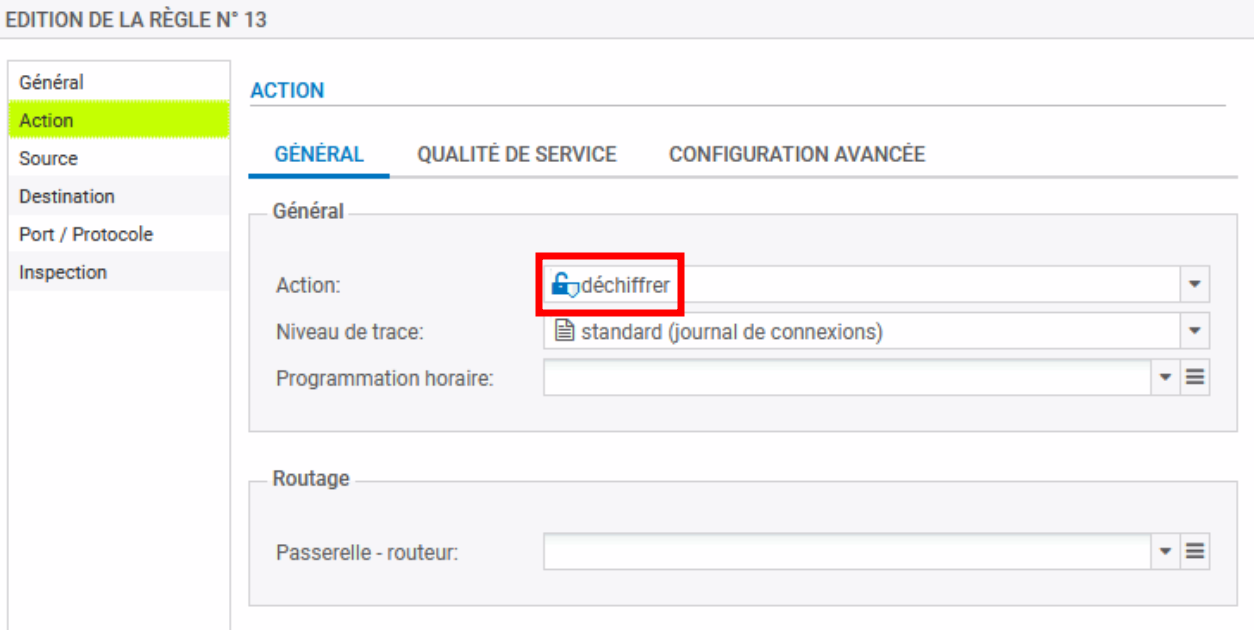1254x630 pixels.
Task: Open the Destination section in sidebar
Action: click(67, 196)
